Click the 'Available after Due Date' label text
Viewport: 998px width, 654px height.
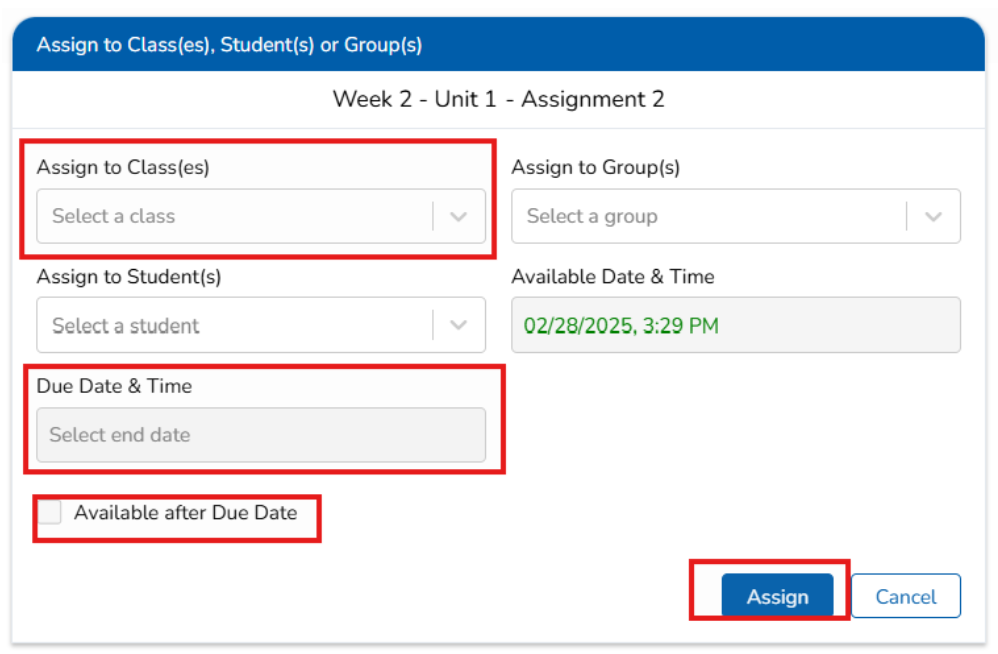click(x=185, y=513)
